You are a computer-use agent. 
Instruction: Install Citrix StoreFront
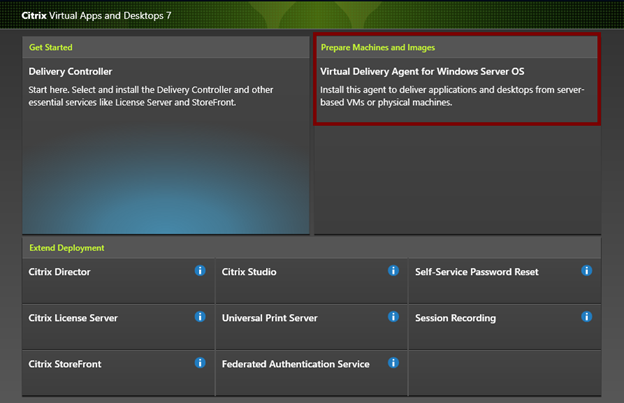click(65, 364)
